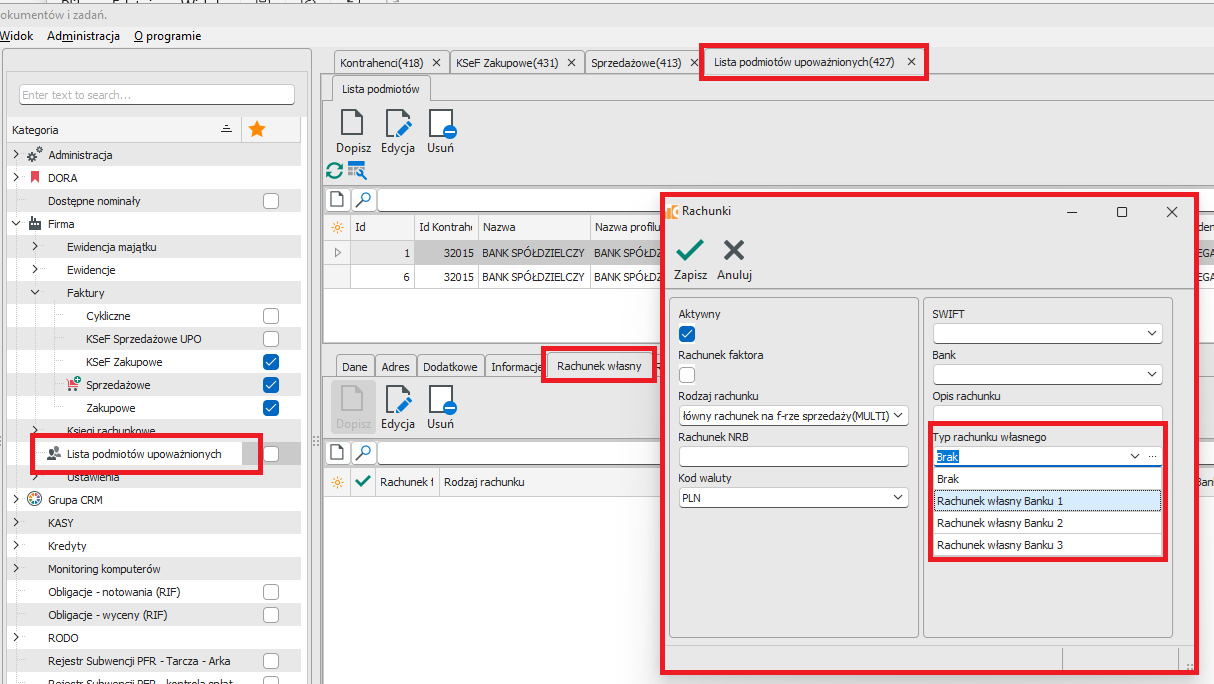Click the Dopisz icon in Lista podmiotów toolbar
Image resolution: width=1214 pixels, height=684 pixels.
click(x=353, y=124)
